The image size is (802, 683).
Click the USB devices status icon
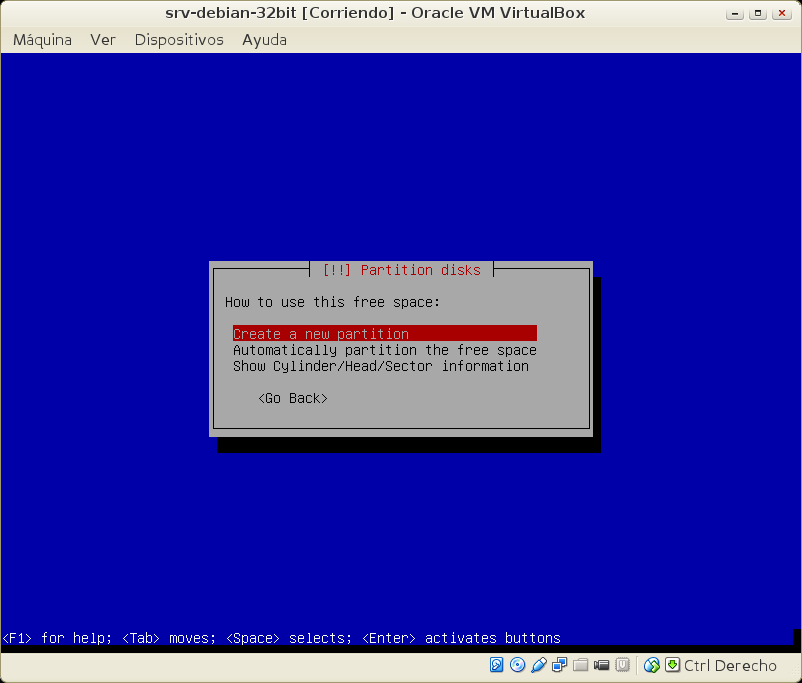pos(539,665)
